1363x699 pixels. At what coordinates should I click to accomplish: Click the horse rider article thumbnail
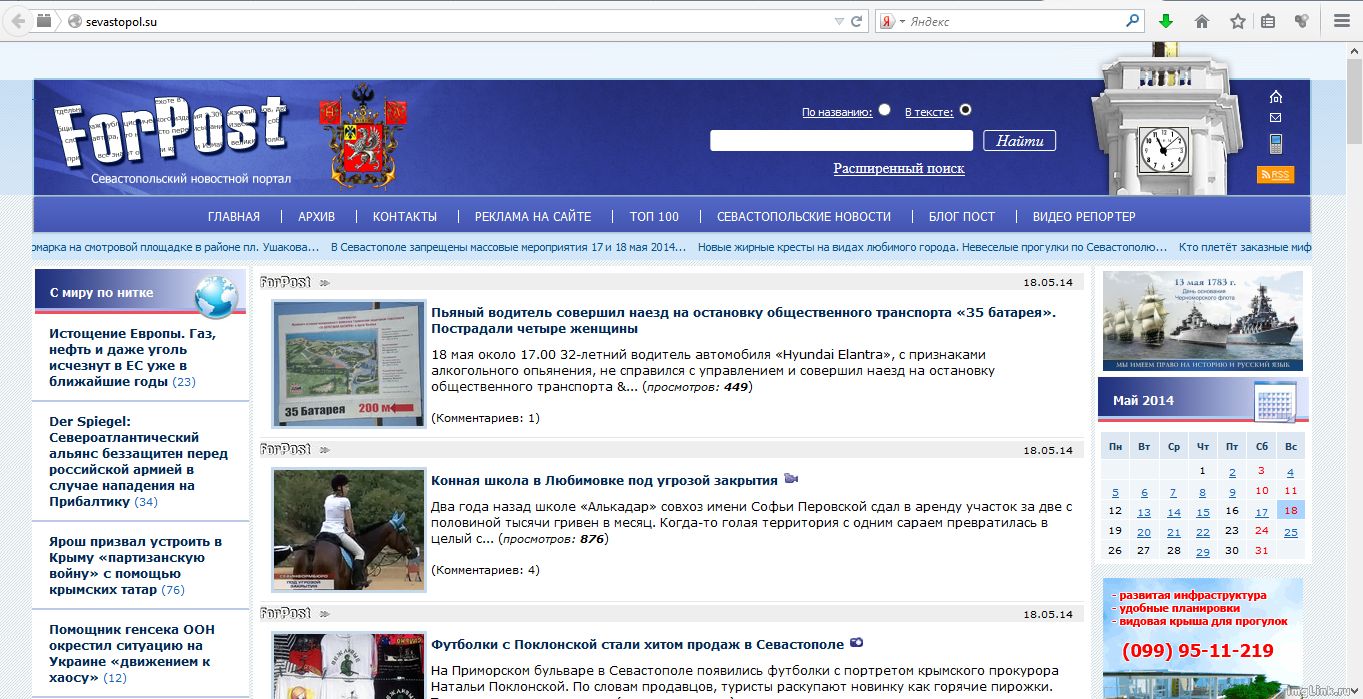349,529
